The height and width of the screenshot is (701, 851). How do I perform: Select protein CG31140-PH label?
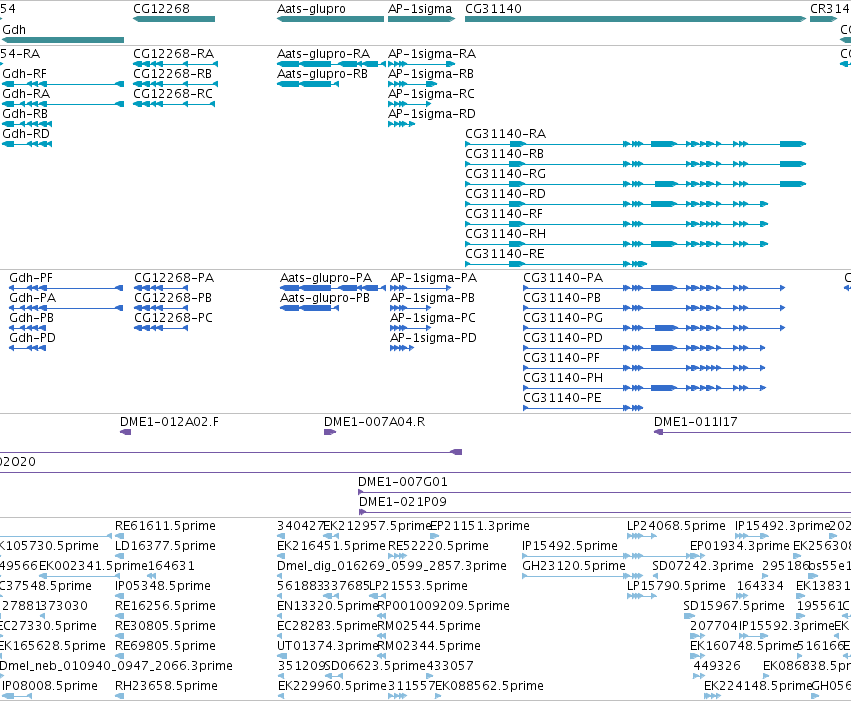[x=563, y=378]
